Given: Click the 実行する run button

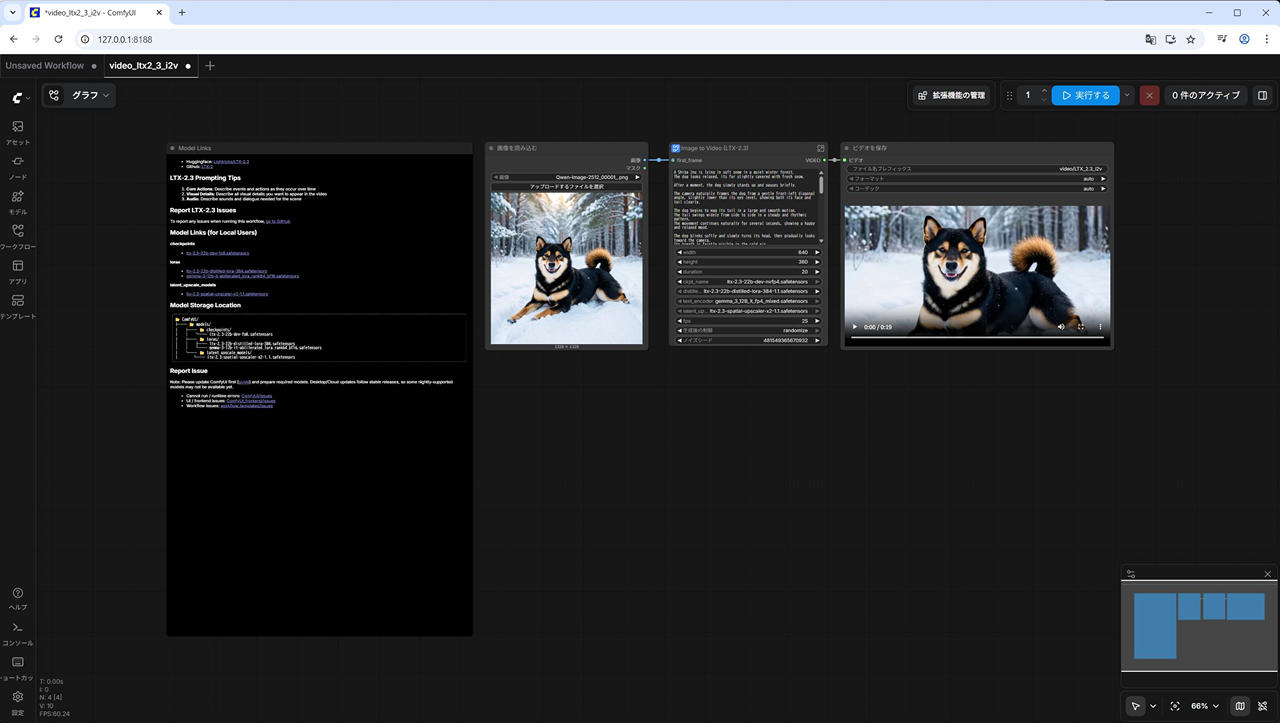Looking at the screenshot, I should click(x=1085, y=95).
